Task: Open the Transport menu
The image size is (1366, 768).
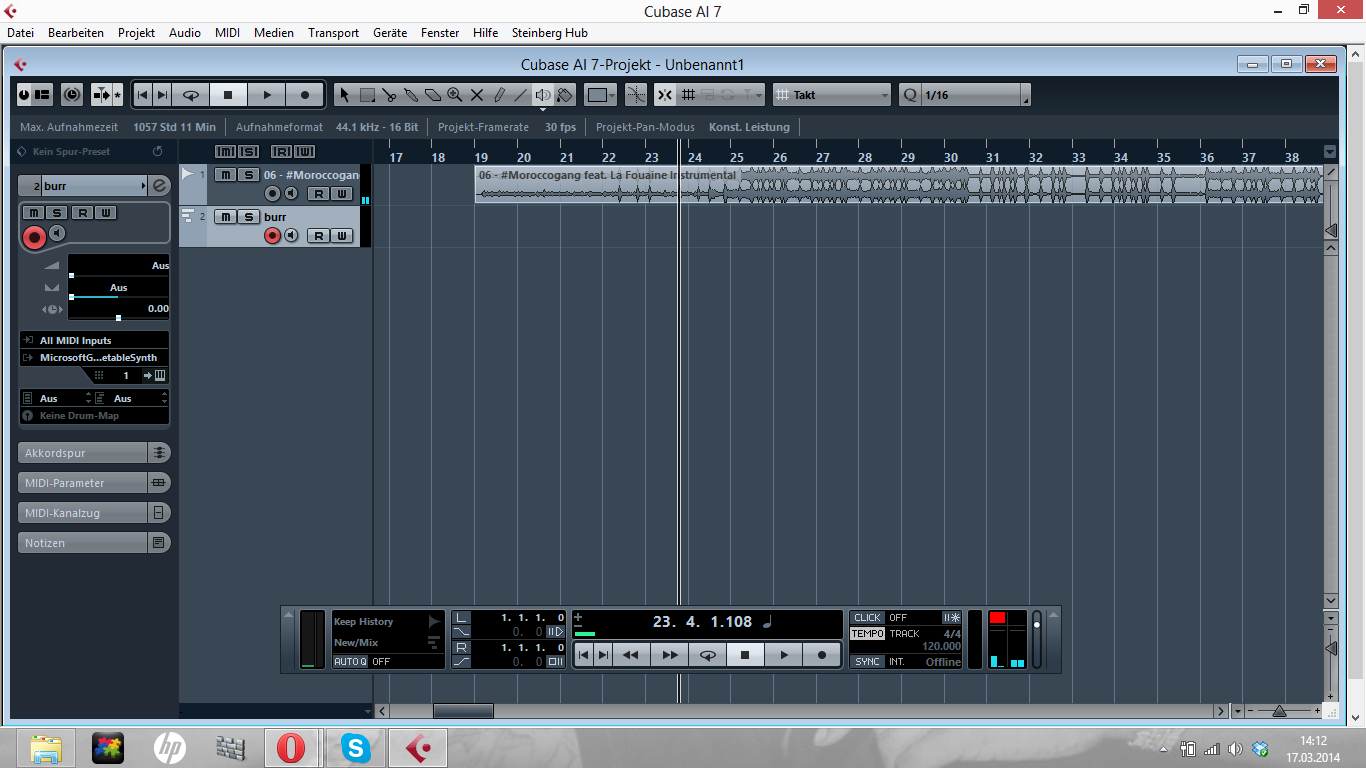Action: tap(333, 33)
